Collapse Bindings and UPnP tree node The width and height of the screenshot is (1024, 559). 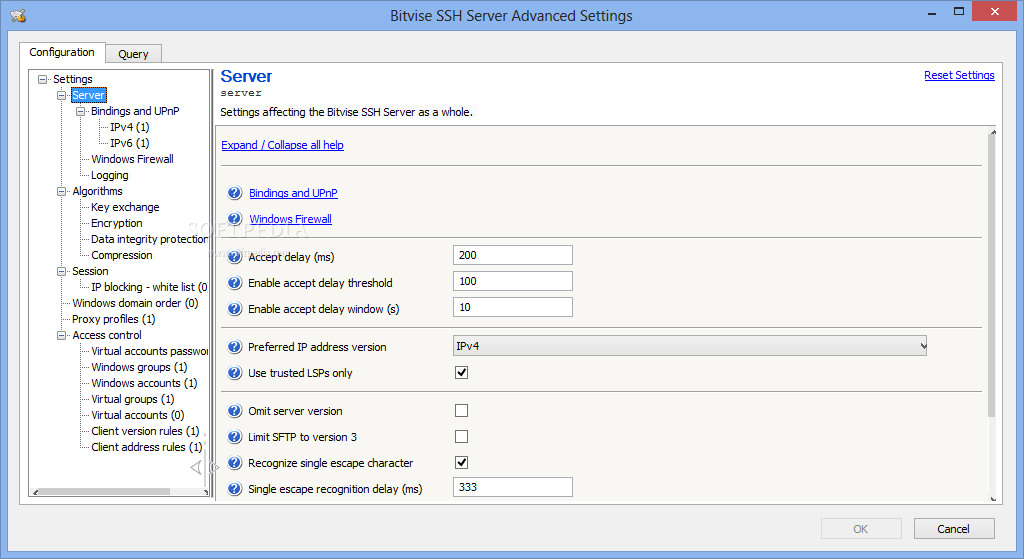[x=80, y=111]
